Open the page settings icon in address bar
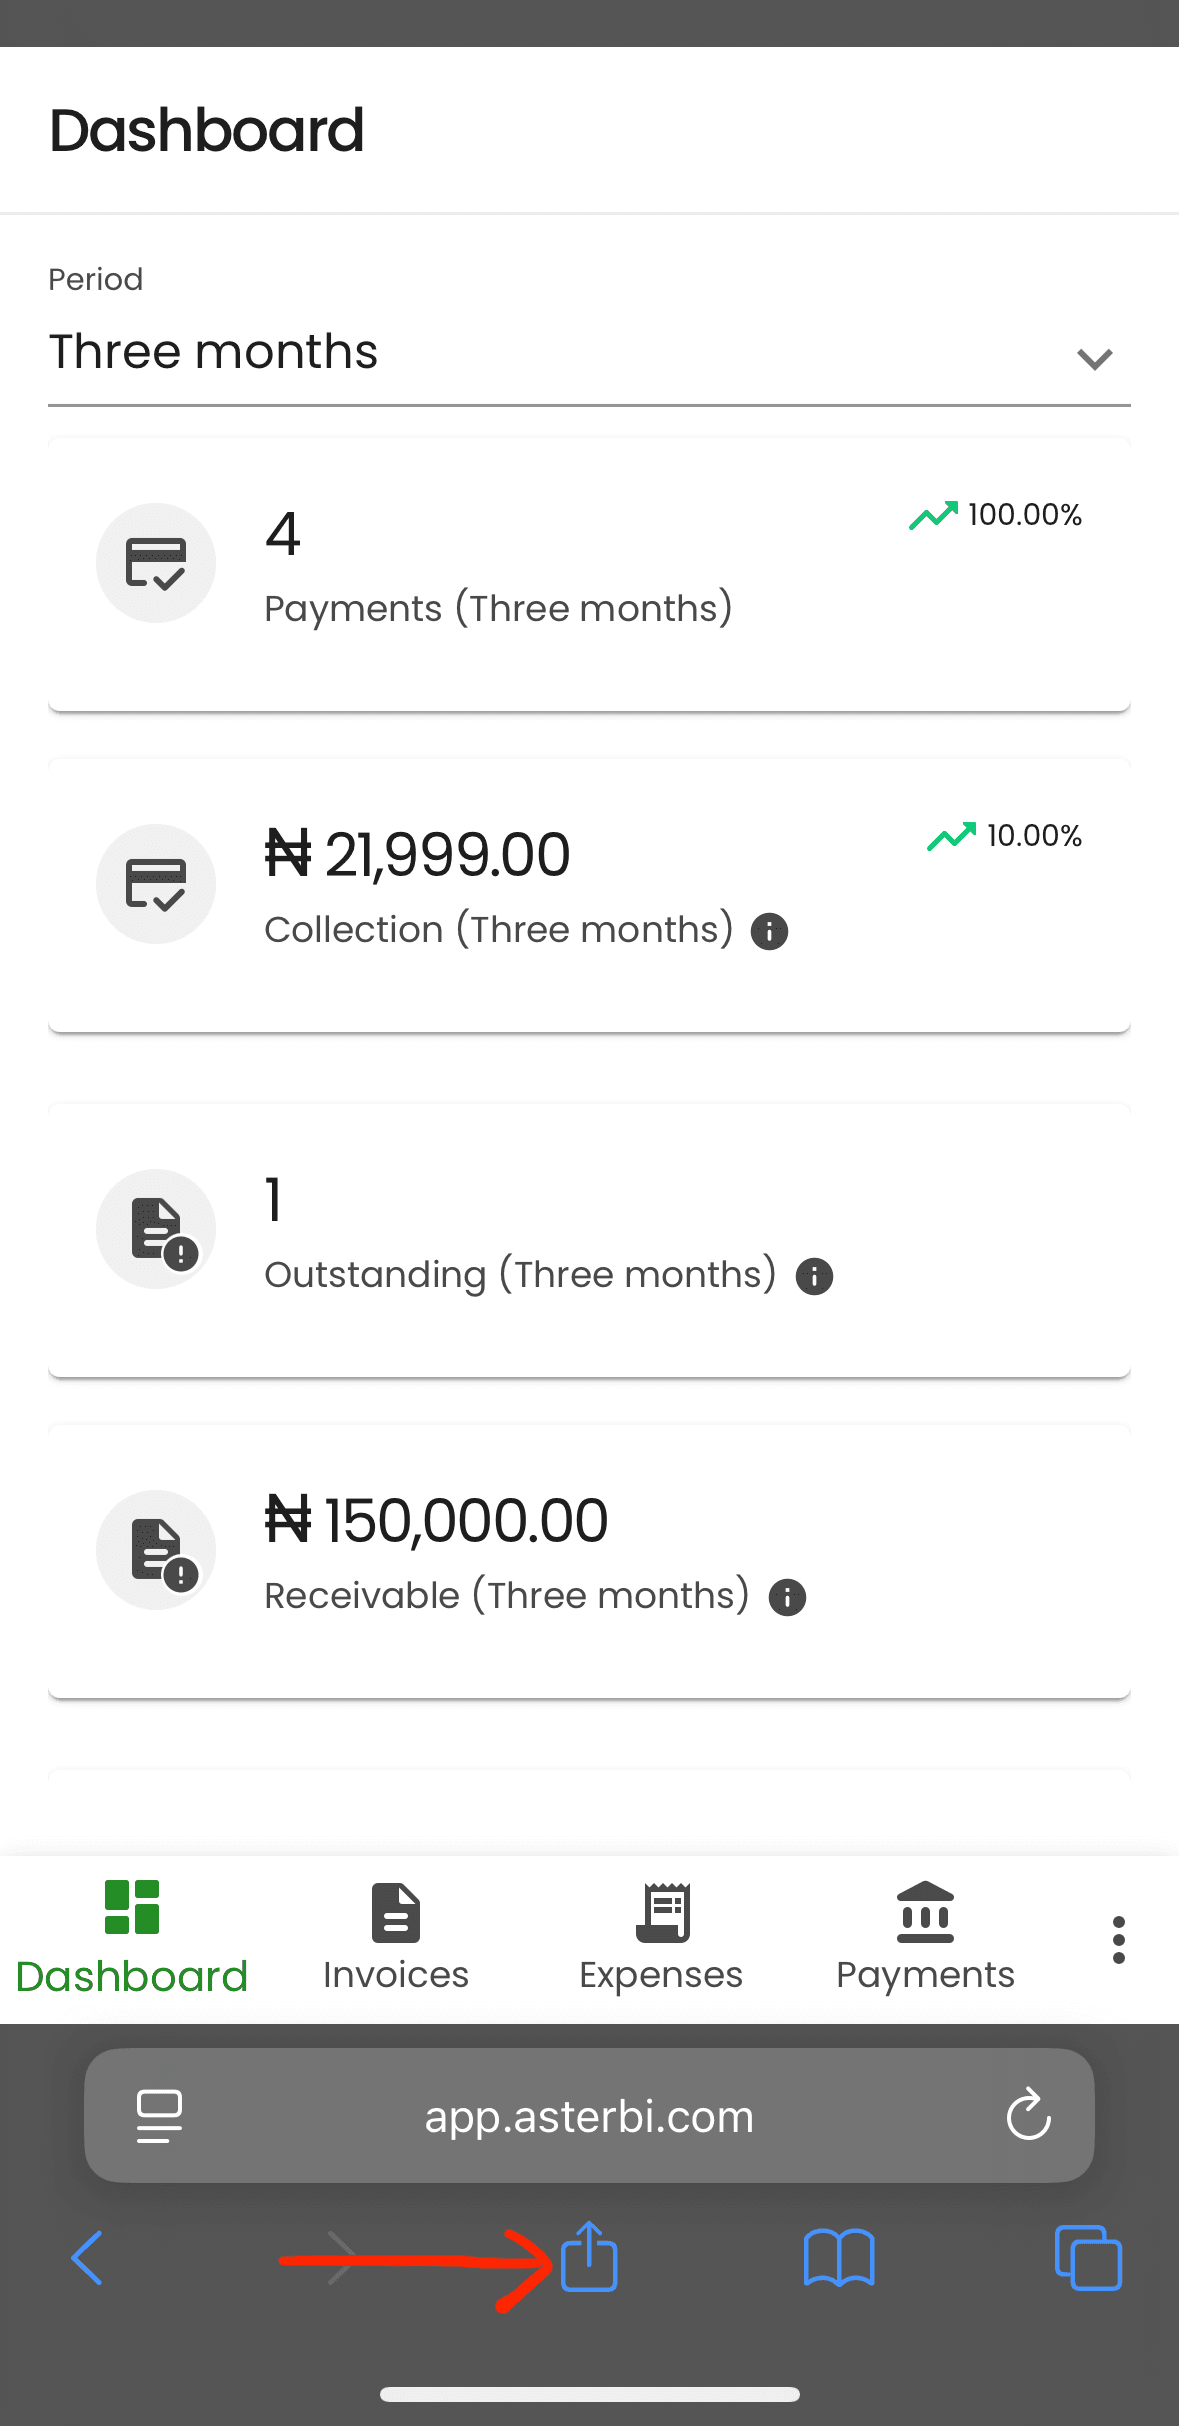This screenshot has width=1179, height=2426. click(x=159, y=2116)
